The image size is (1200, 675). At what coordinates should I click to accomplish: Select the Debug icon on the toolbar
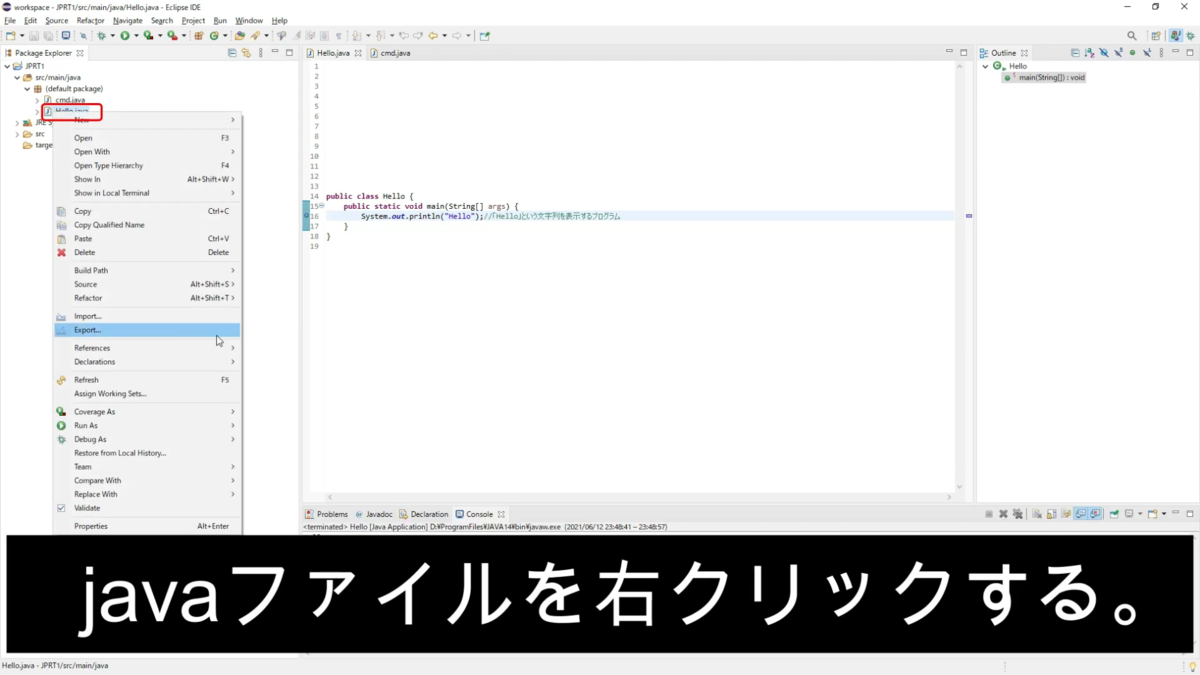coord(100,35)
